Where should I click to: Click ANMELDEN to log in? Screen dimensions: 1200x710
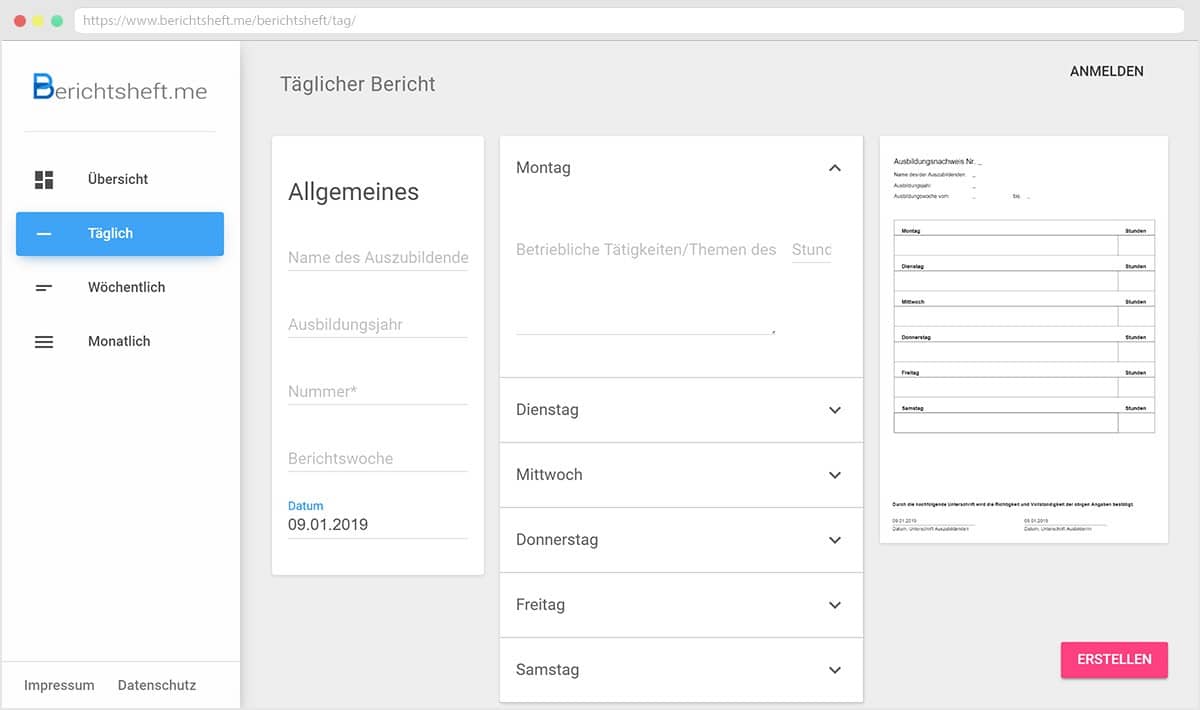pos(1106,72)
